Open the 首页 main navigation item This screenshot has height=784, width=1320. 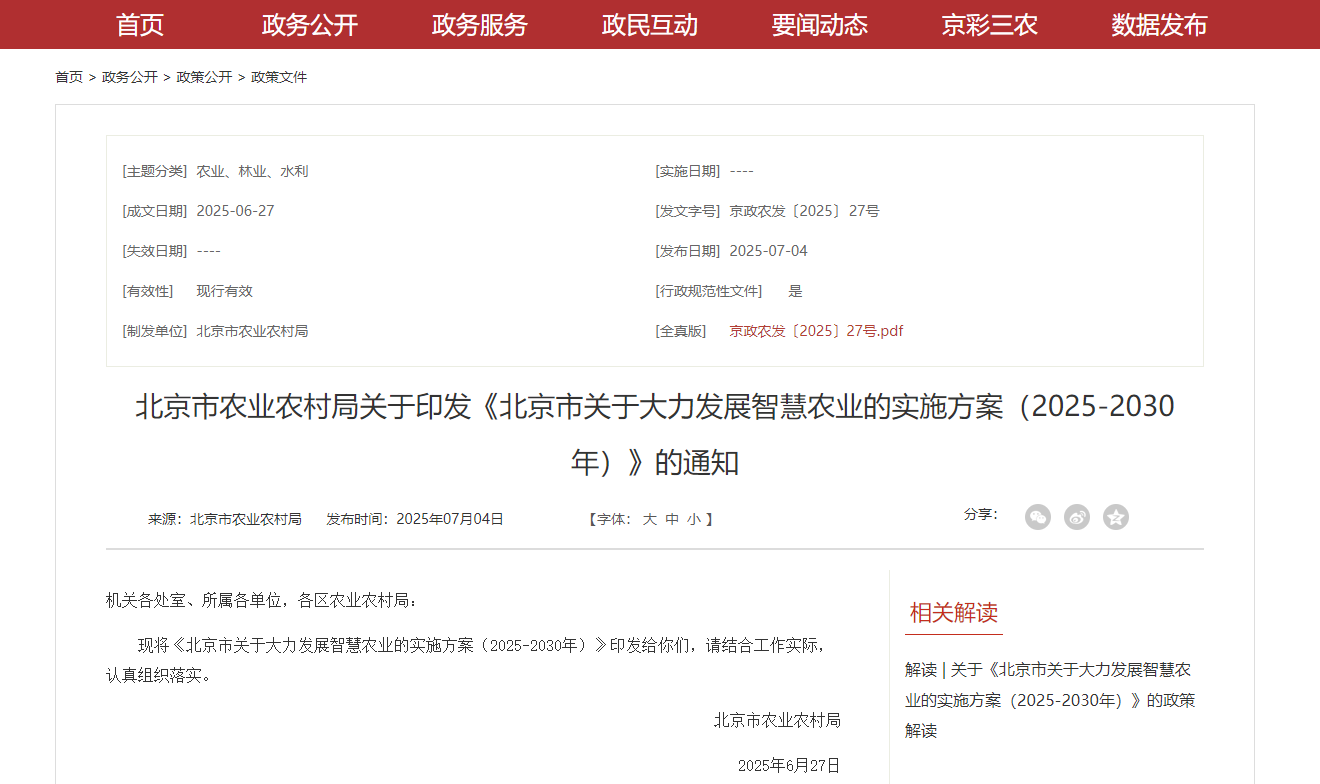click(x=140, y=25)
